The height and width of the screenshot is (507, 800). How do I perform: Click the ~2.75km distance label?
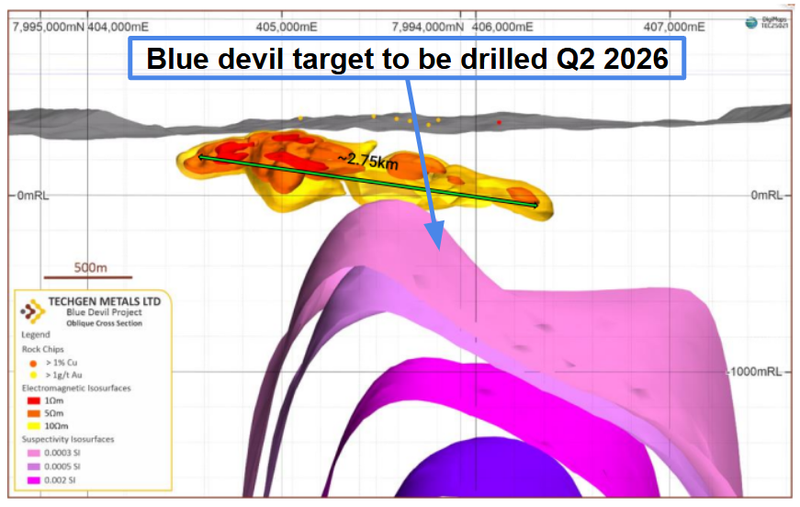pos(363,161)
